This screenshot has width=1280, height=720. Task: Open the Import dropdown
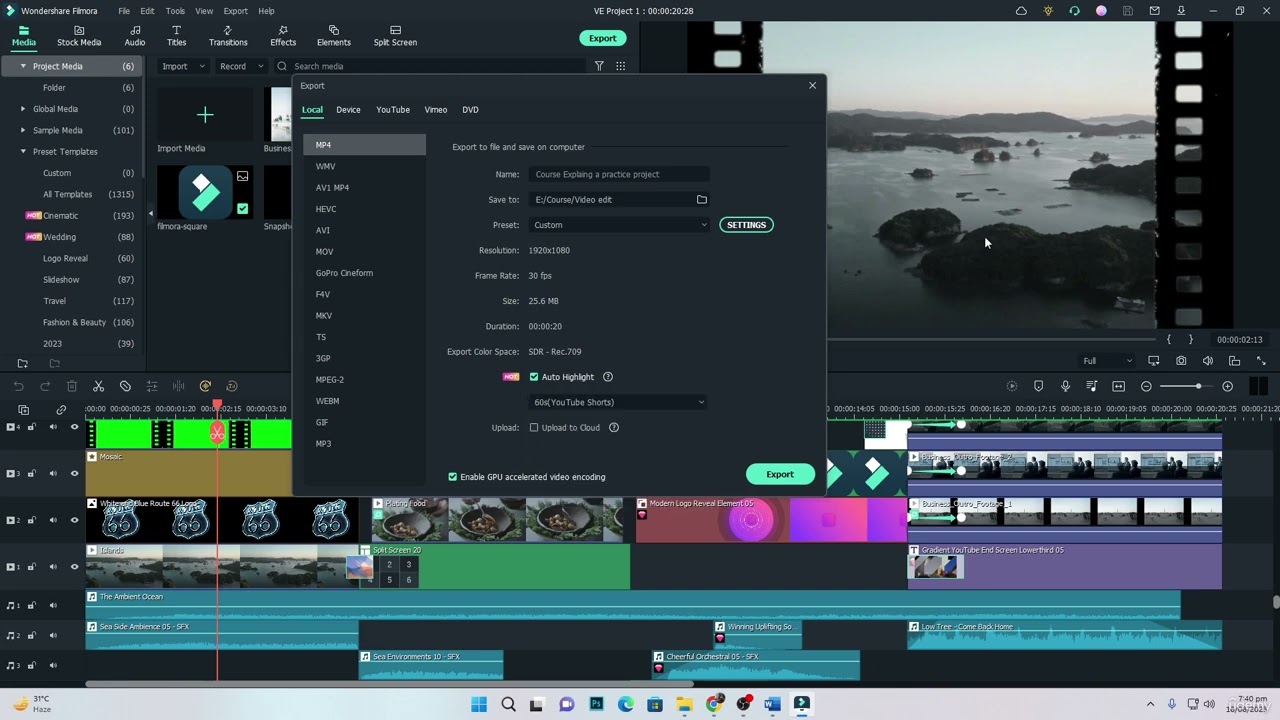[x=182, y=66]
